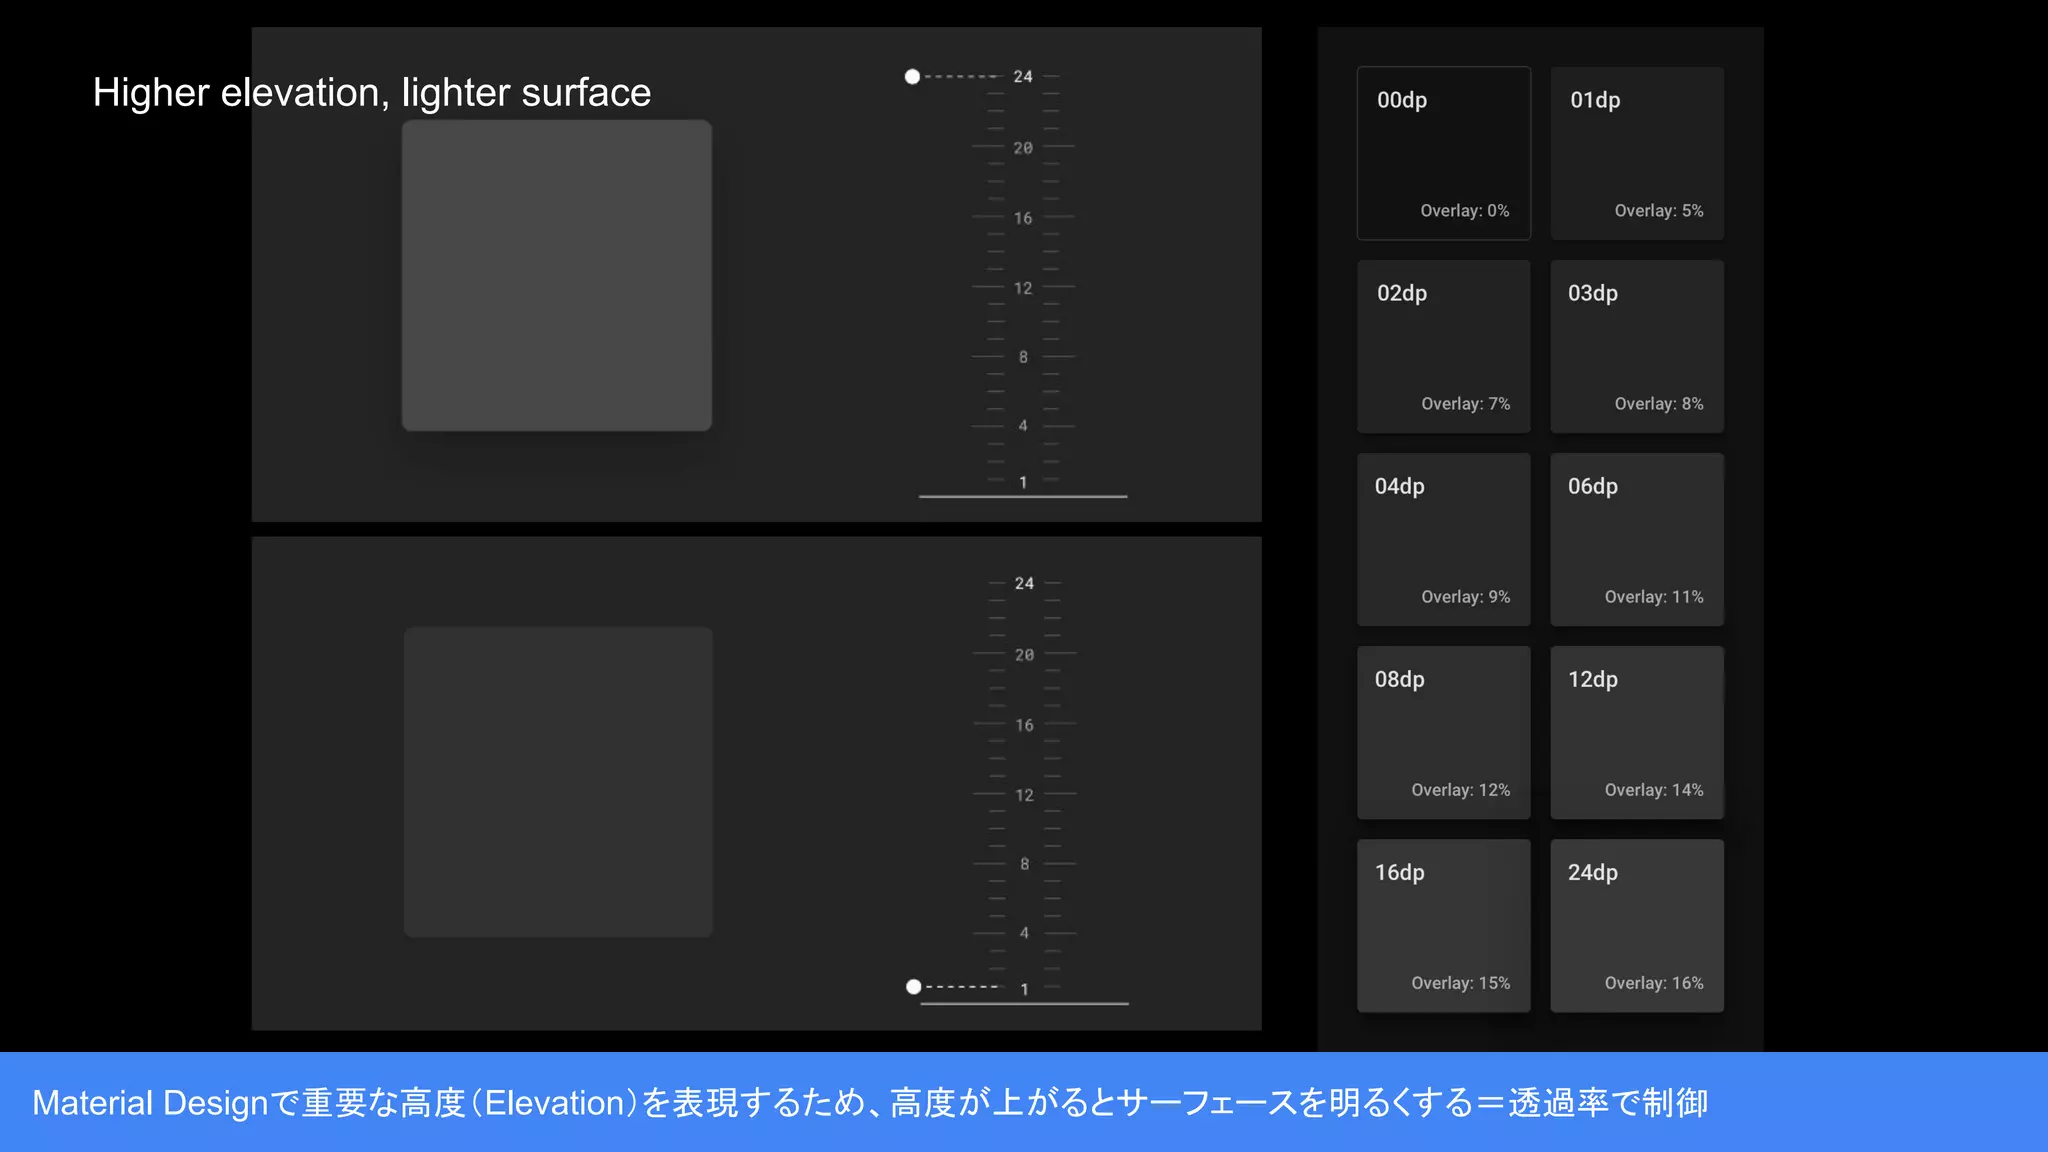The width and height of the screenshot is (2048, 1152).
Task: Click the 20 mark on top elevation scale
Action: pyautogui.click(x=1023, y=147)
